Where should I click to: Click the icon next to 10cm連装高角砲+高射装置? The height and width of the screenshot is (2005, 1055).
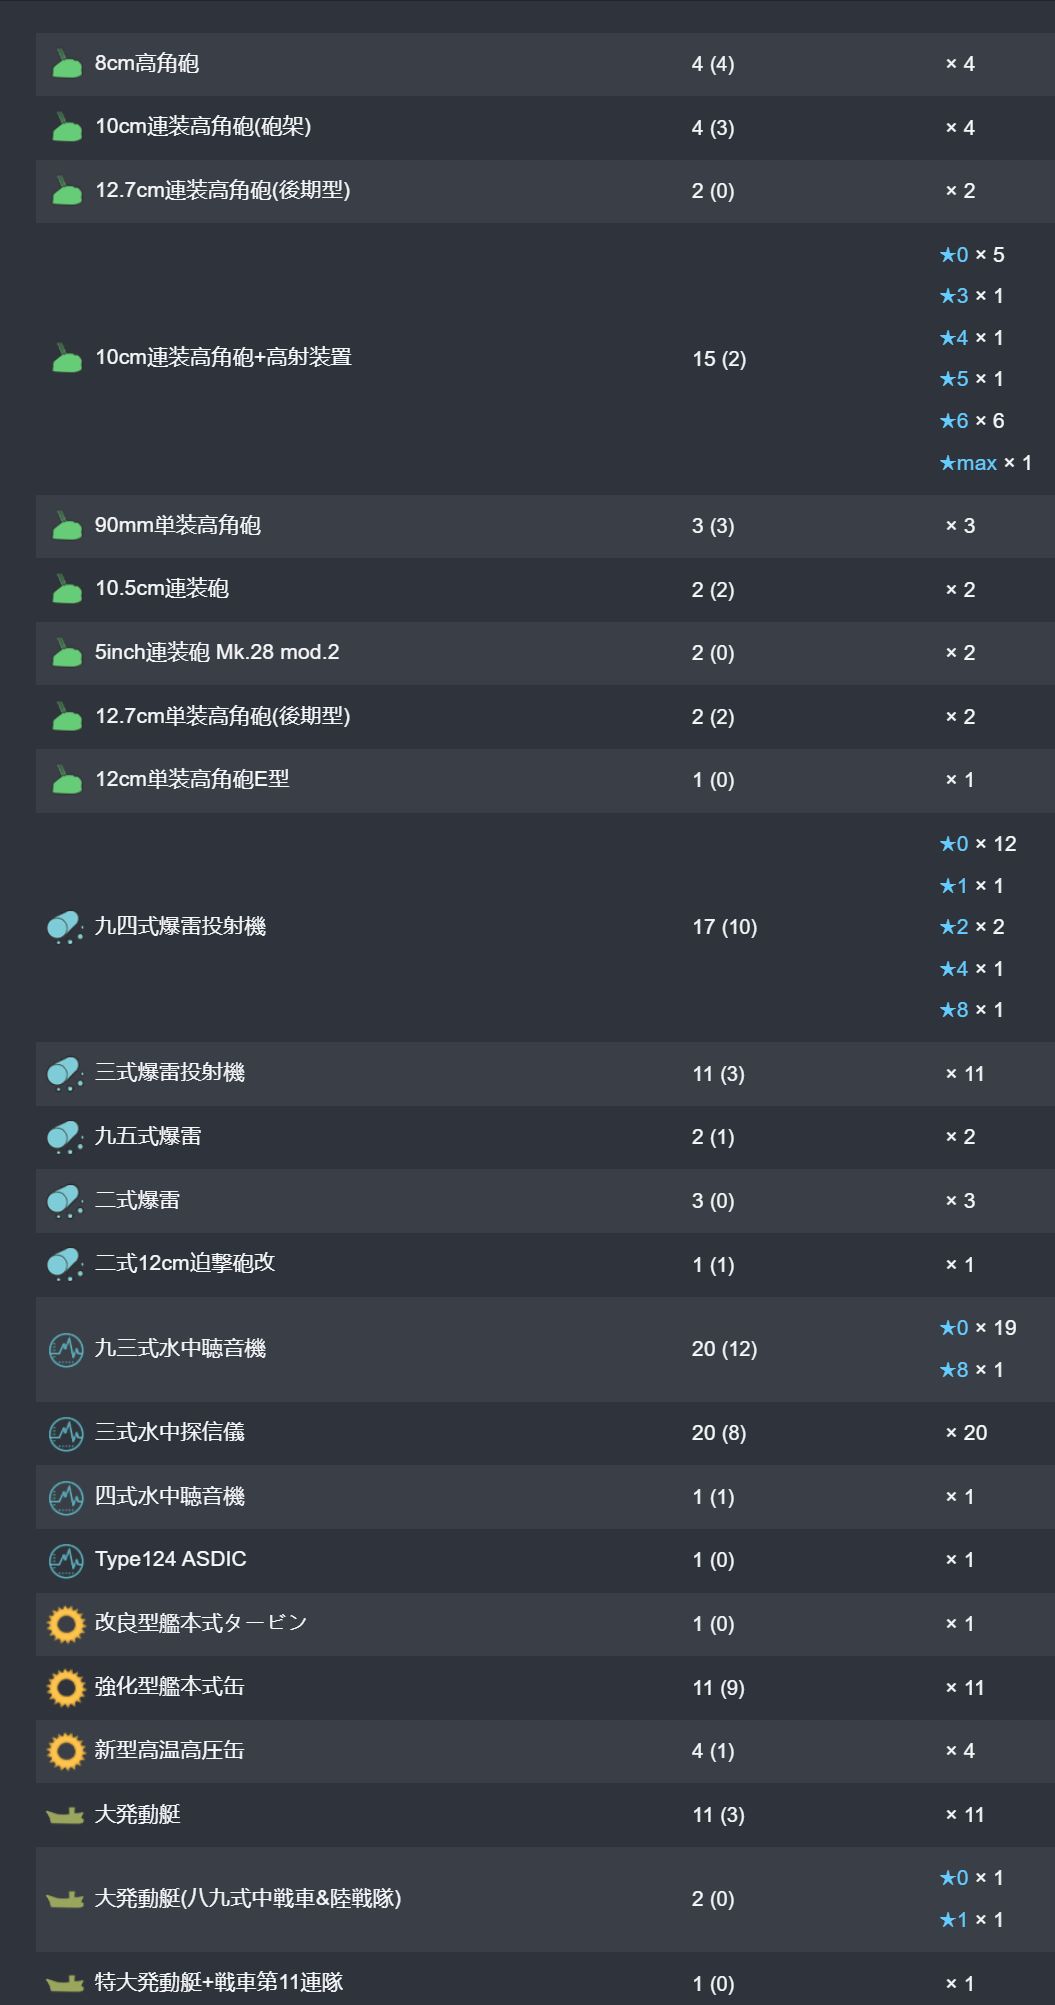(x=66, y=358)
